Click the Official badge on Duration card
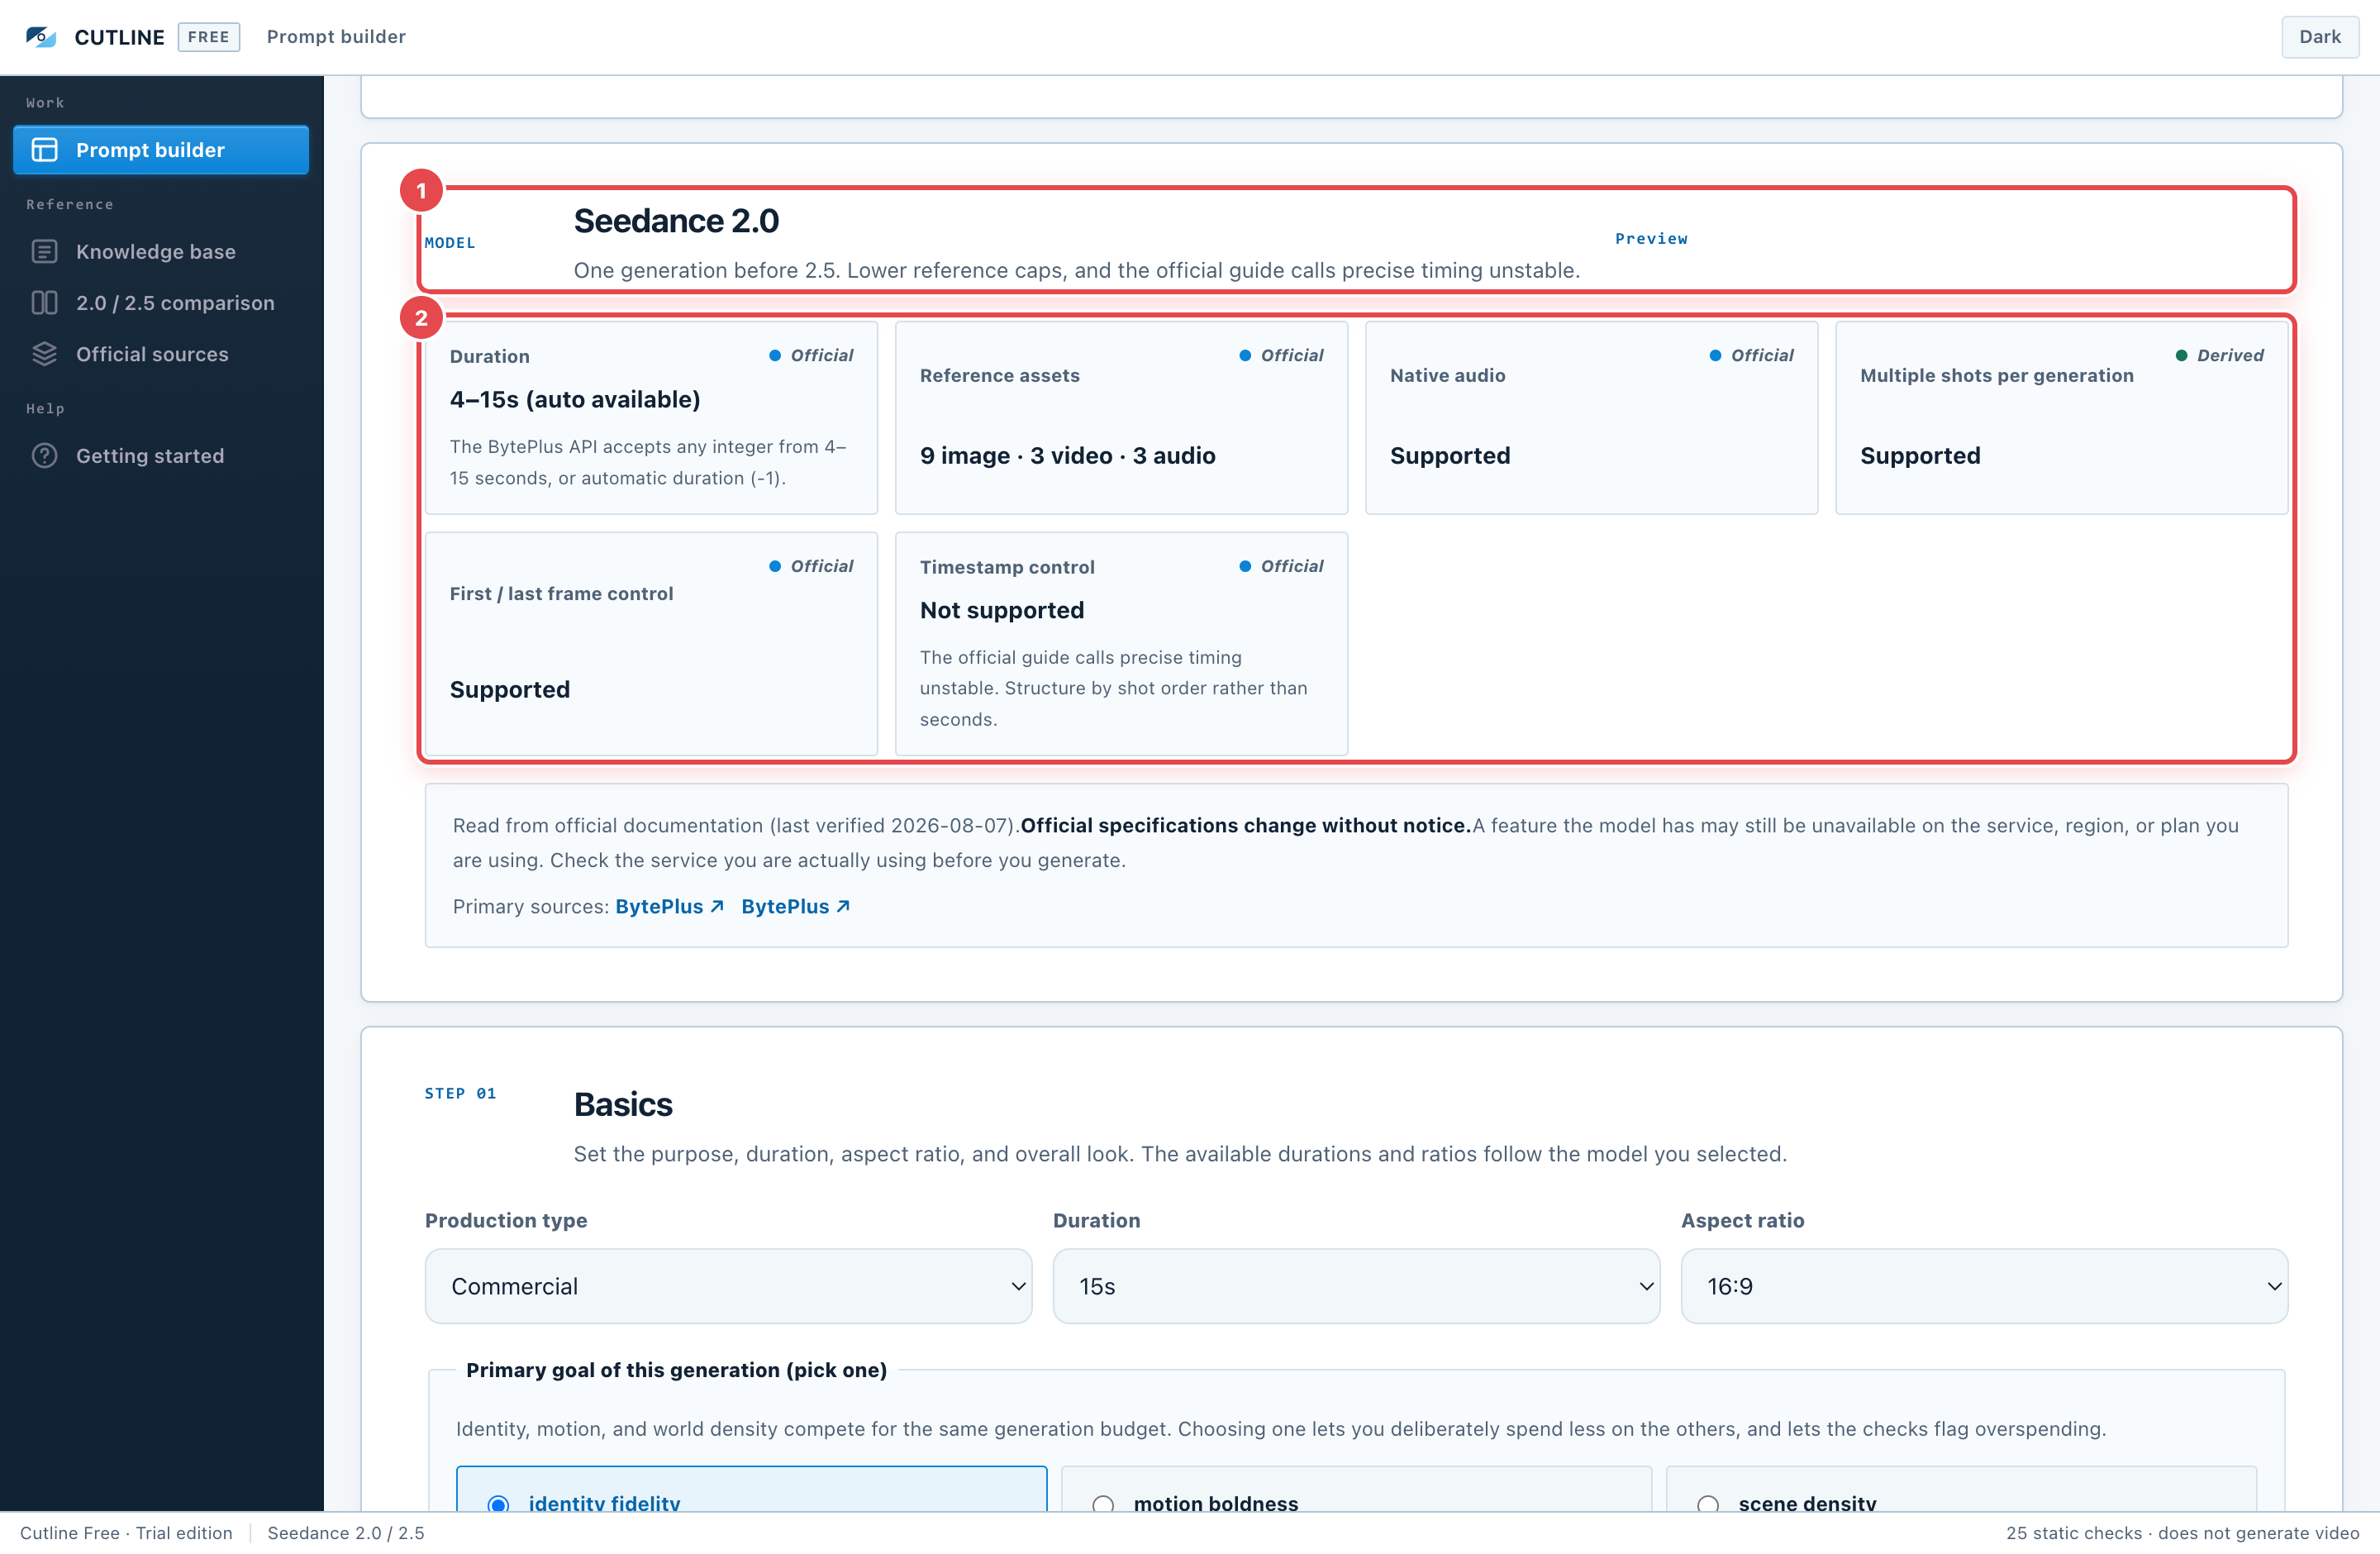Screen dimensions: 2380x1554 tap(810, 355)
